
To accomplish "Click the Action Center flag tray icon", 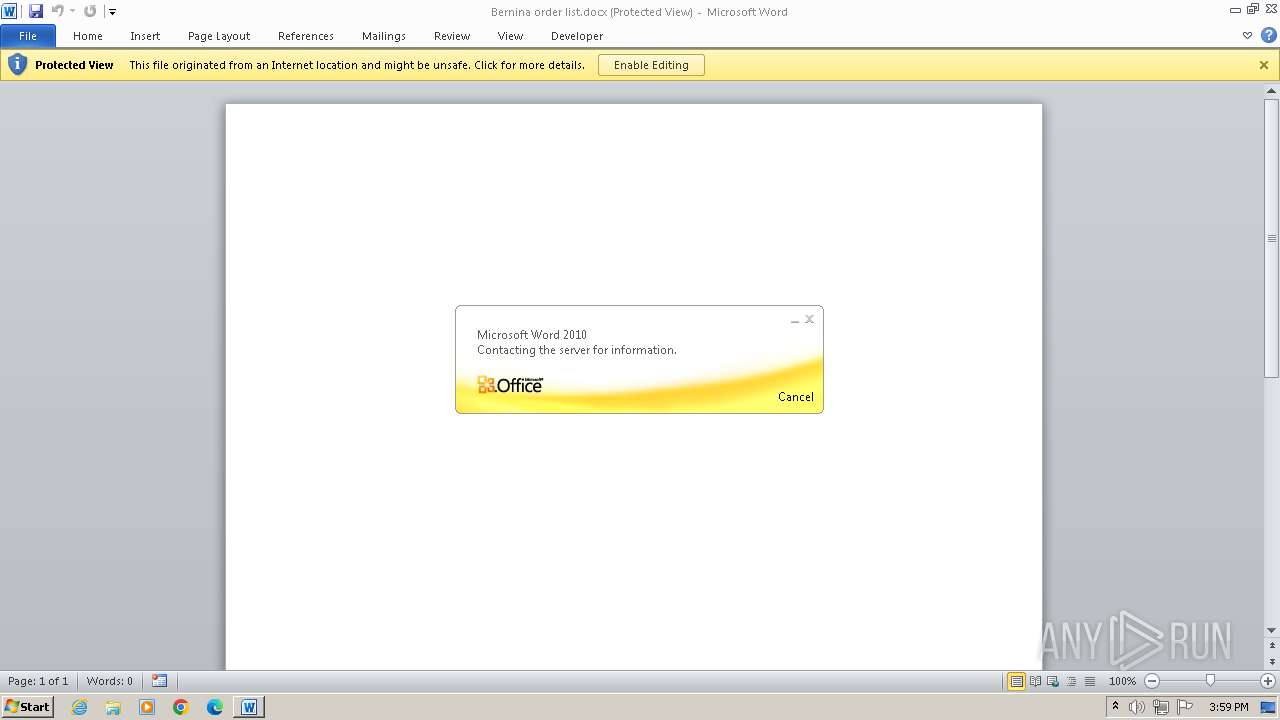I will coord(1185,707).
